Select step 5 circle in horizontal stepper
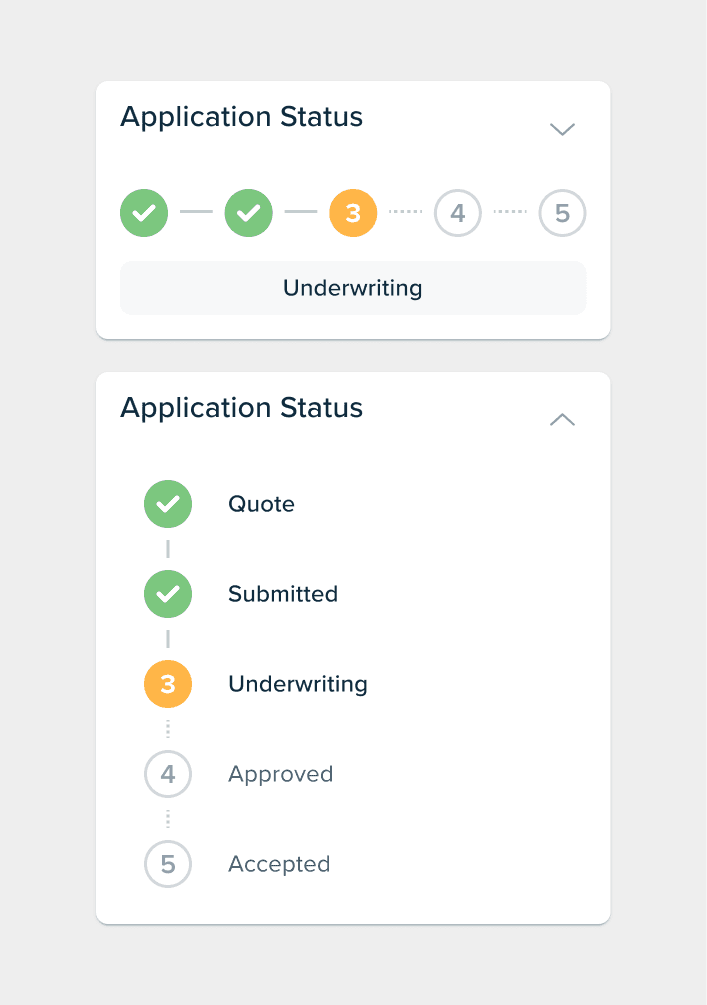Screen dimensions: 707x1005 click(562, 213)
